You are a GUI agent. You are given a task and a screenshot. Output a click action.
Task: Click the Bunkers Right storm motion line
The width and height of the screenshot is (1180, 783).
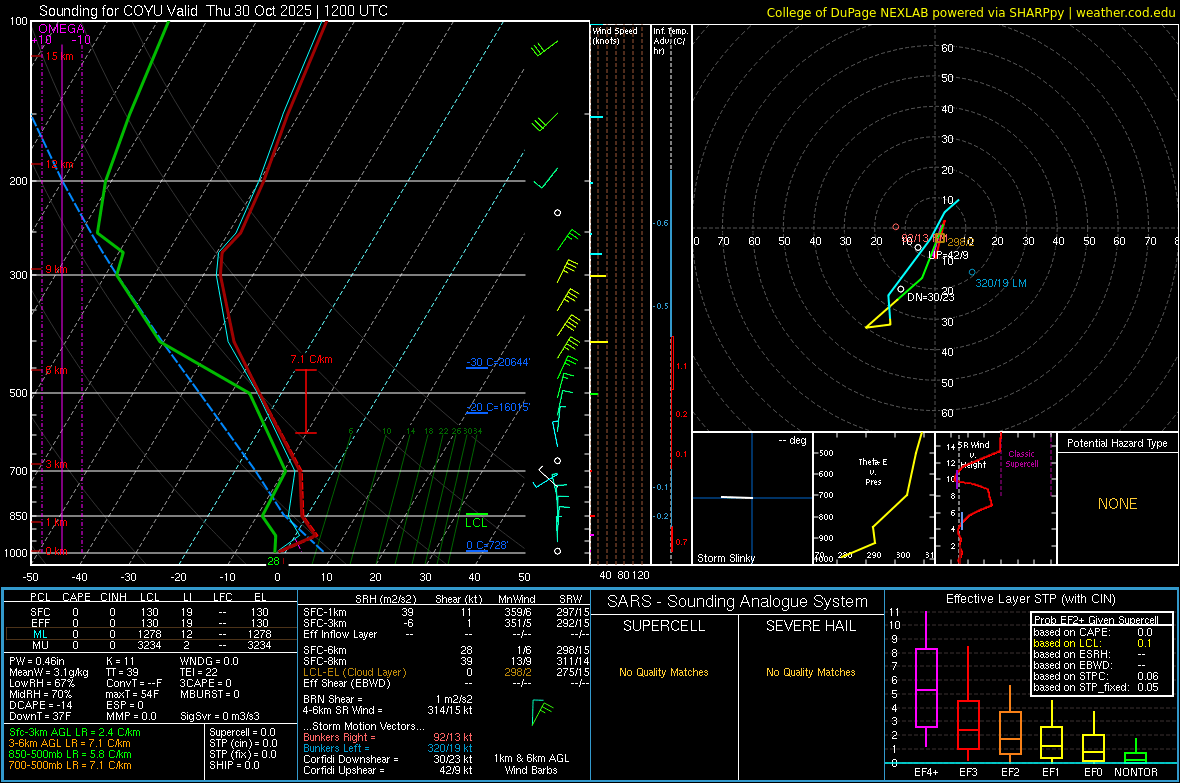click(x=387, y=737)
